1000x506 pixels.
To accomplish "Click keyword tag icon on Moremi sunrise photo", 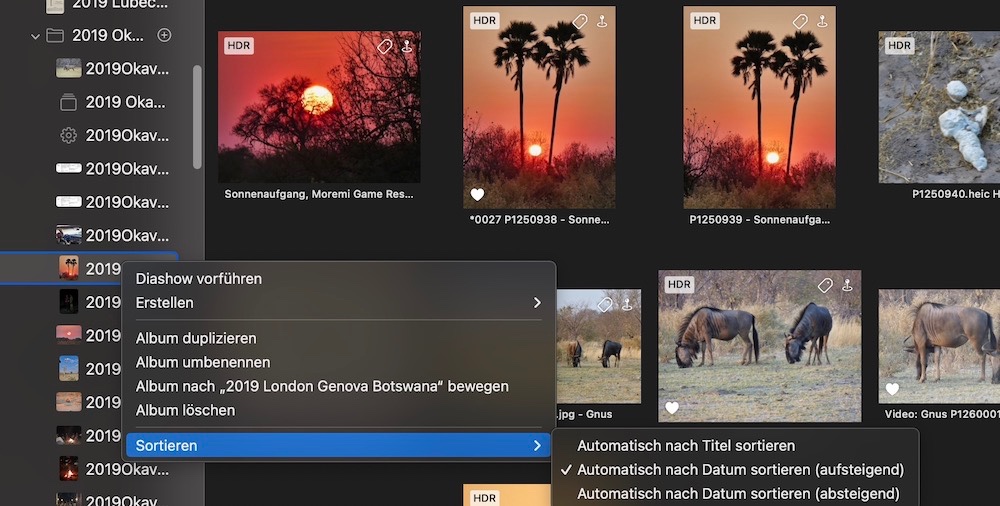I will 385,46.
